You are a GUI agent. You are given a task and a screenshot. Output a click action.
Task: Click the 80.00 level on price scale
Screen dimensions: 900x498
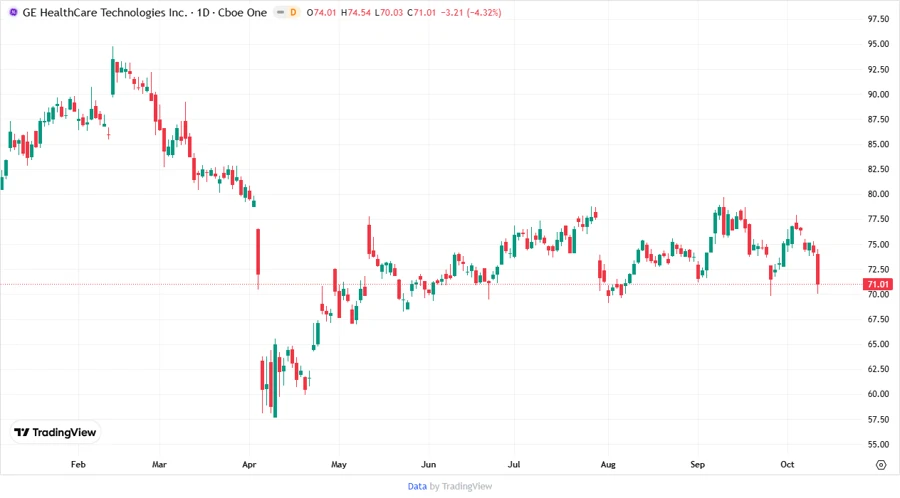(x=879, y=194)
